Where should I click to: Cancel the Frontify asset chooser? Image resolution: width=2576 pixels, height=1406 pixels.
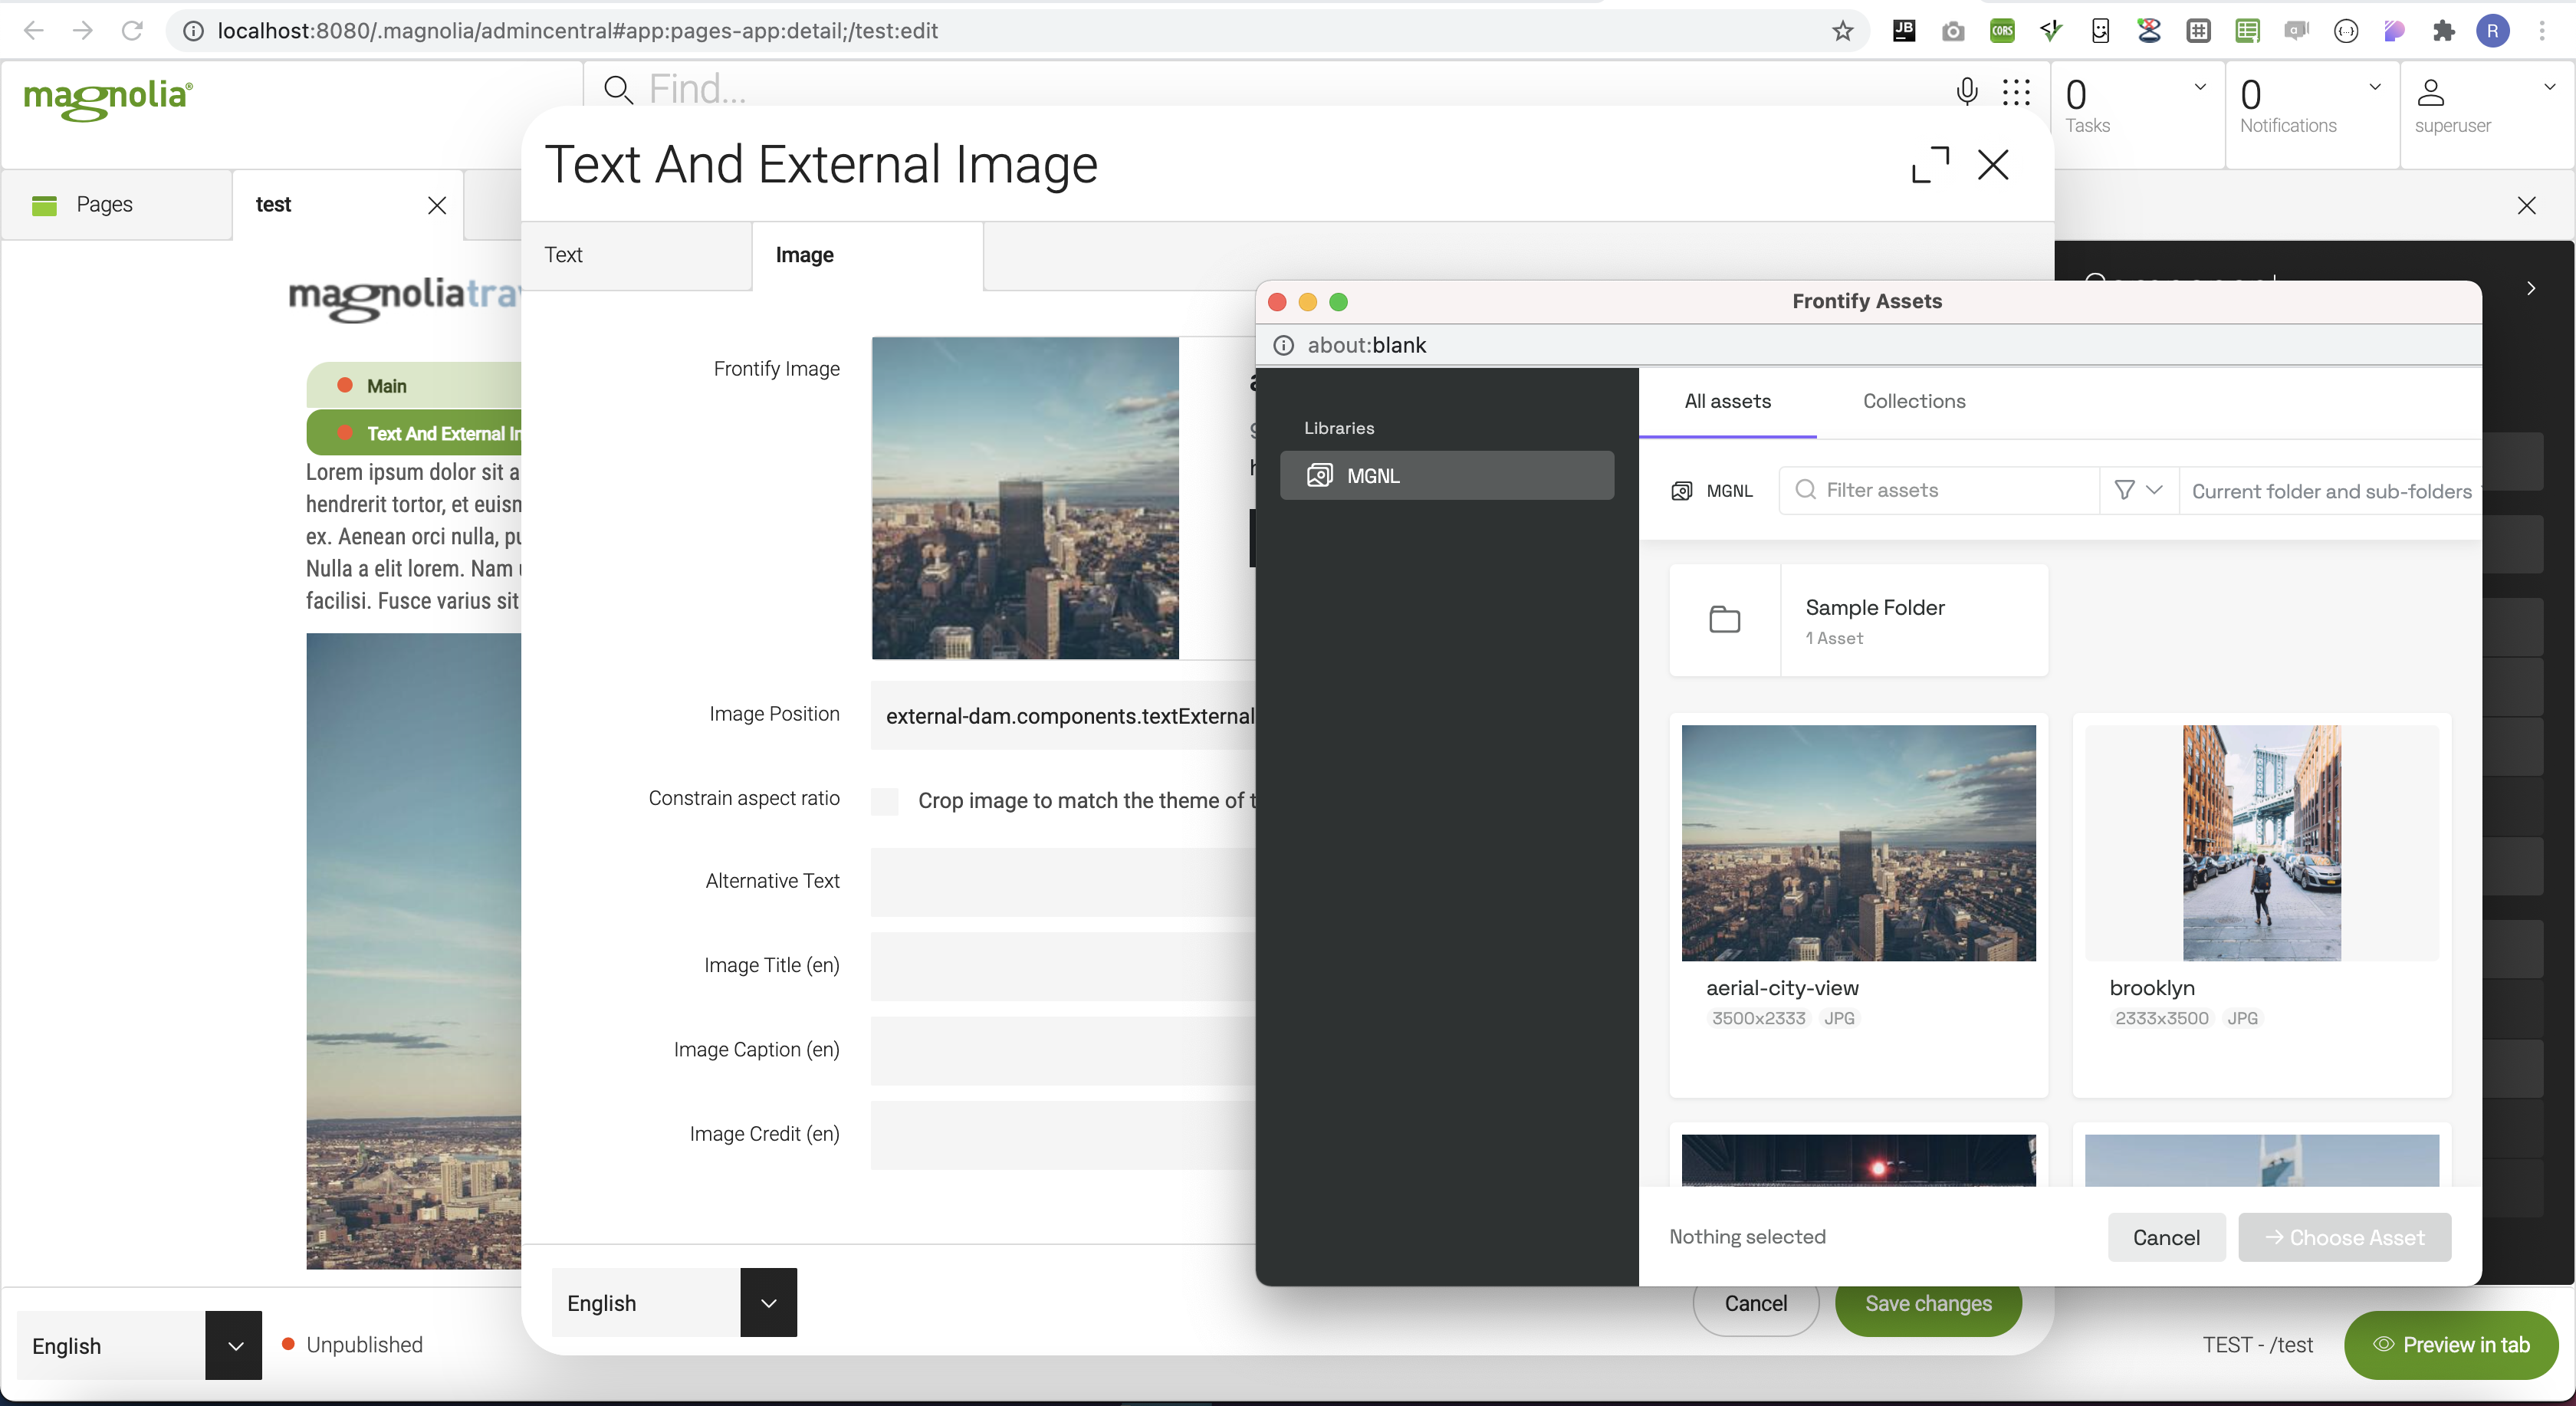click(x=2166, y=1237)
